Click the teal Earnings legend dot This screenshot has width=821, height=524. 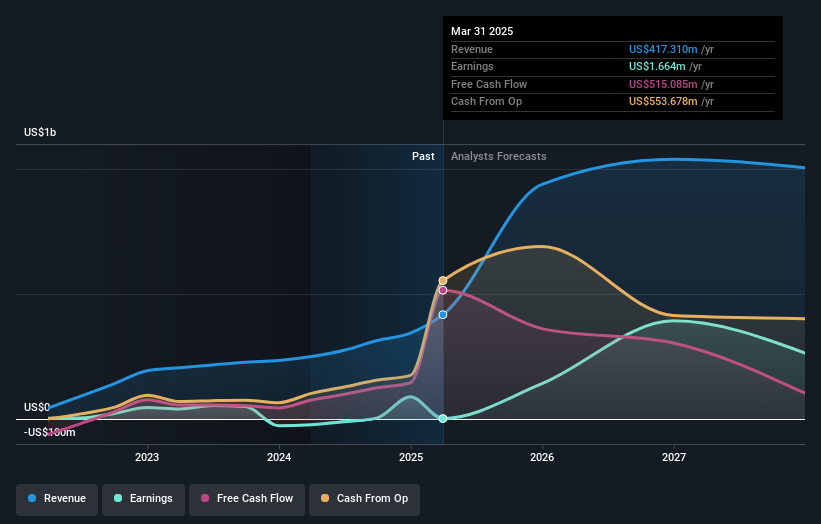pyautogui.click(x=118, y=498)
